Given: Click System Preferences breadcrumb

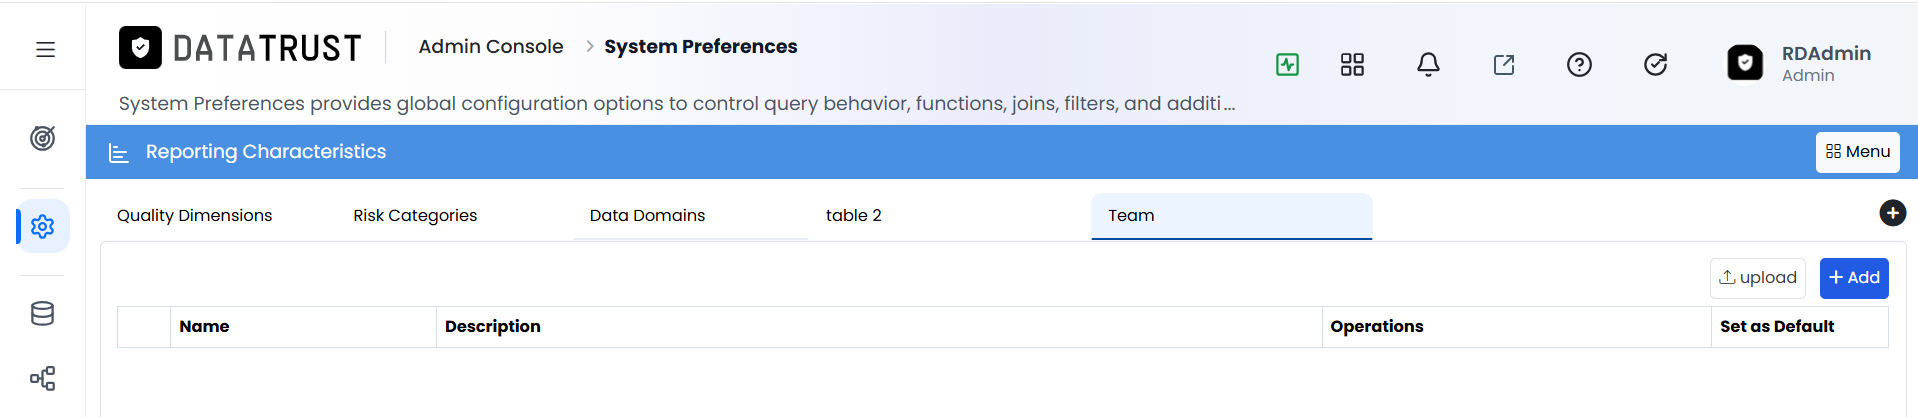Looking at the screenshot, I should click(701, 47).
